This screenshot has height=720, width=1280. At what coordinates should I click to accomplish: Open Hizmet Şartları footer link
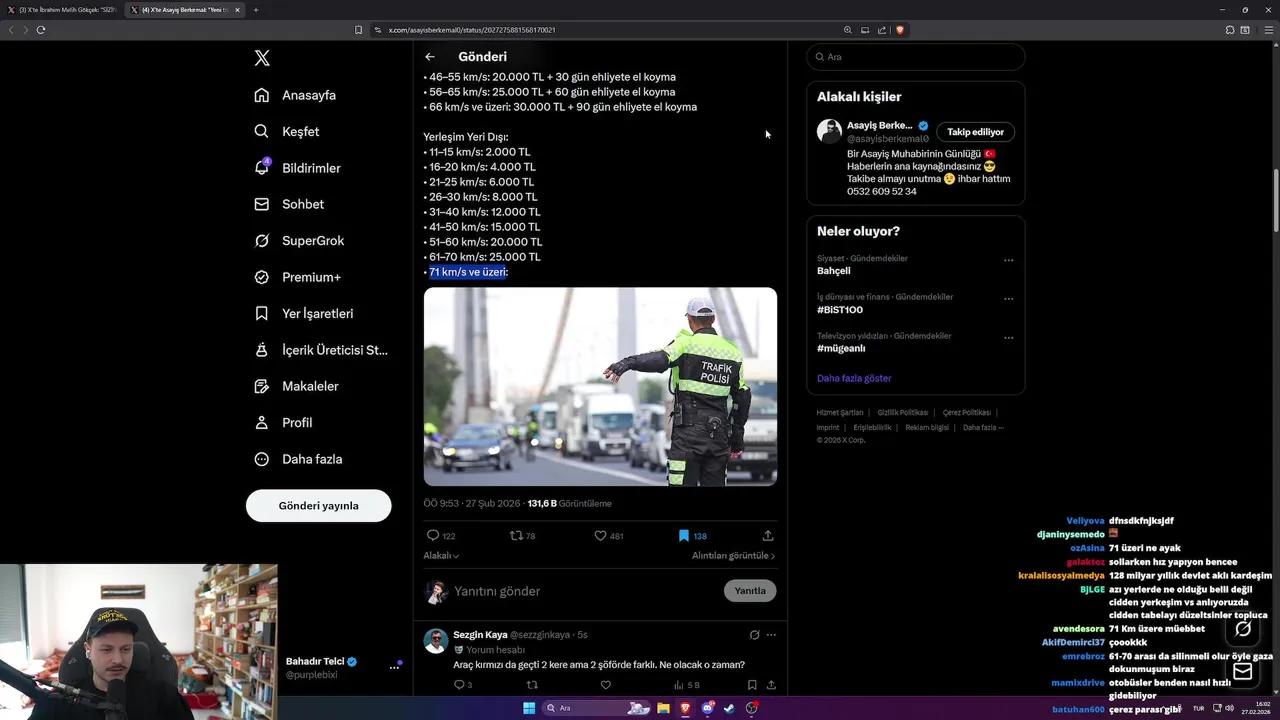click(839, 413)
